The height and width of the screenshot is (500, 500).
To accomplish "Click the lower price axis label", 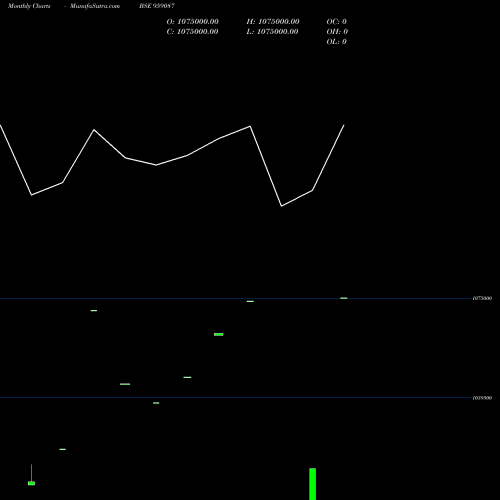I will [x=482, y=398].
